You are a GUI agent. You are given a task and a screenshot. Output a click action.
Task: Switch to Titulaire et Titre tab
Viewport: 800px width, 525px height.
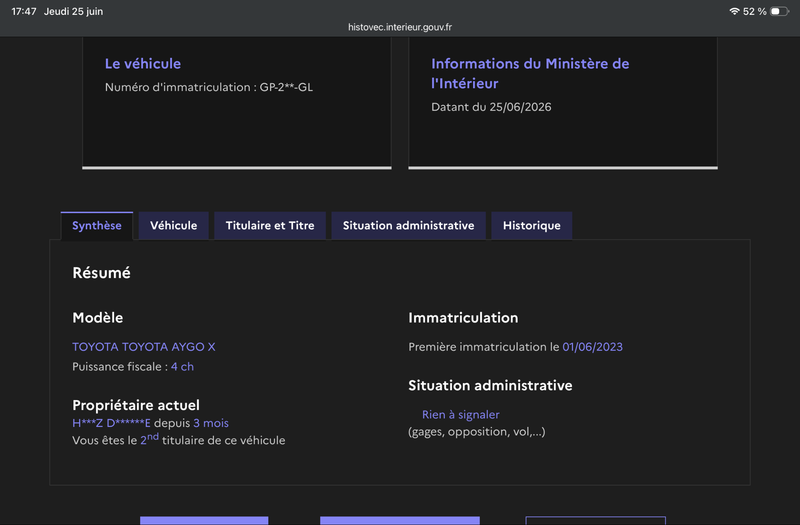tap(270, 226)
